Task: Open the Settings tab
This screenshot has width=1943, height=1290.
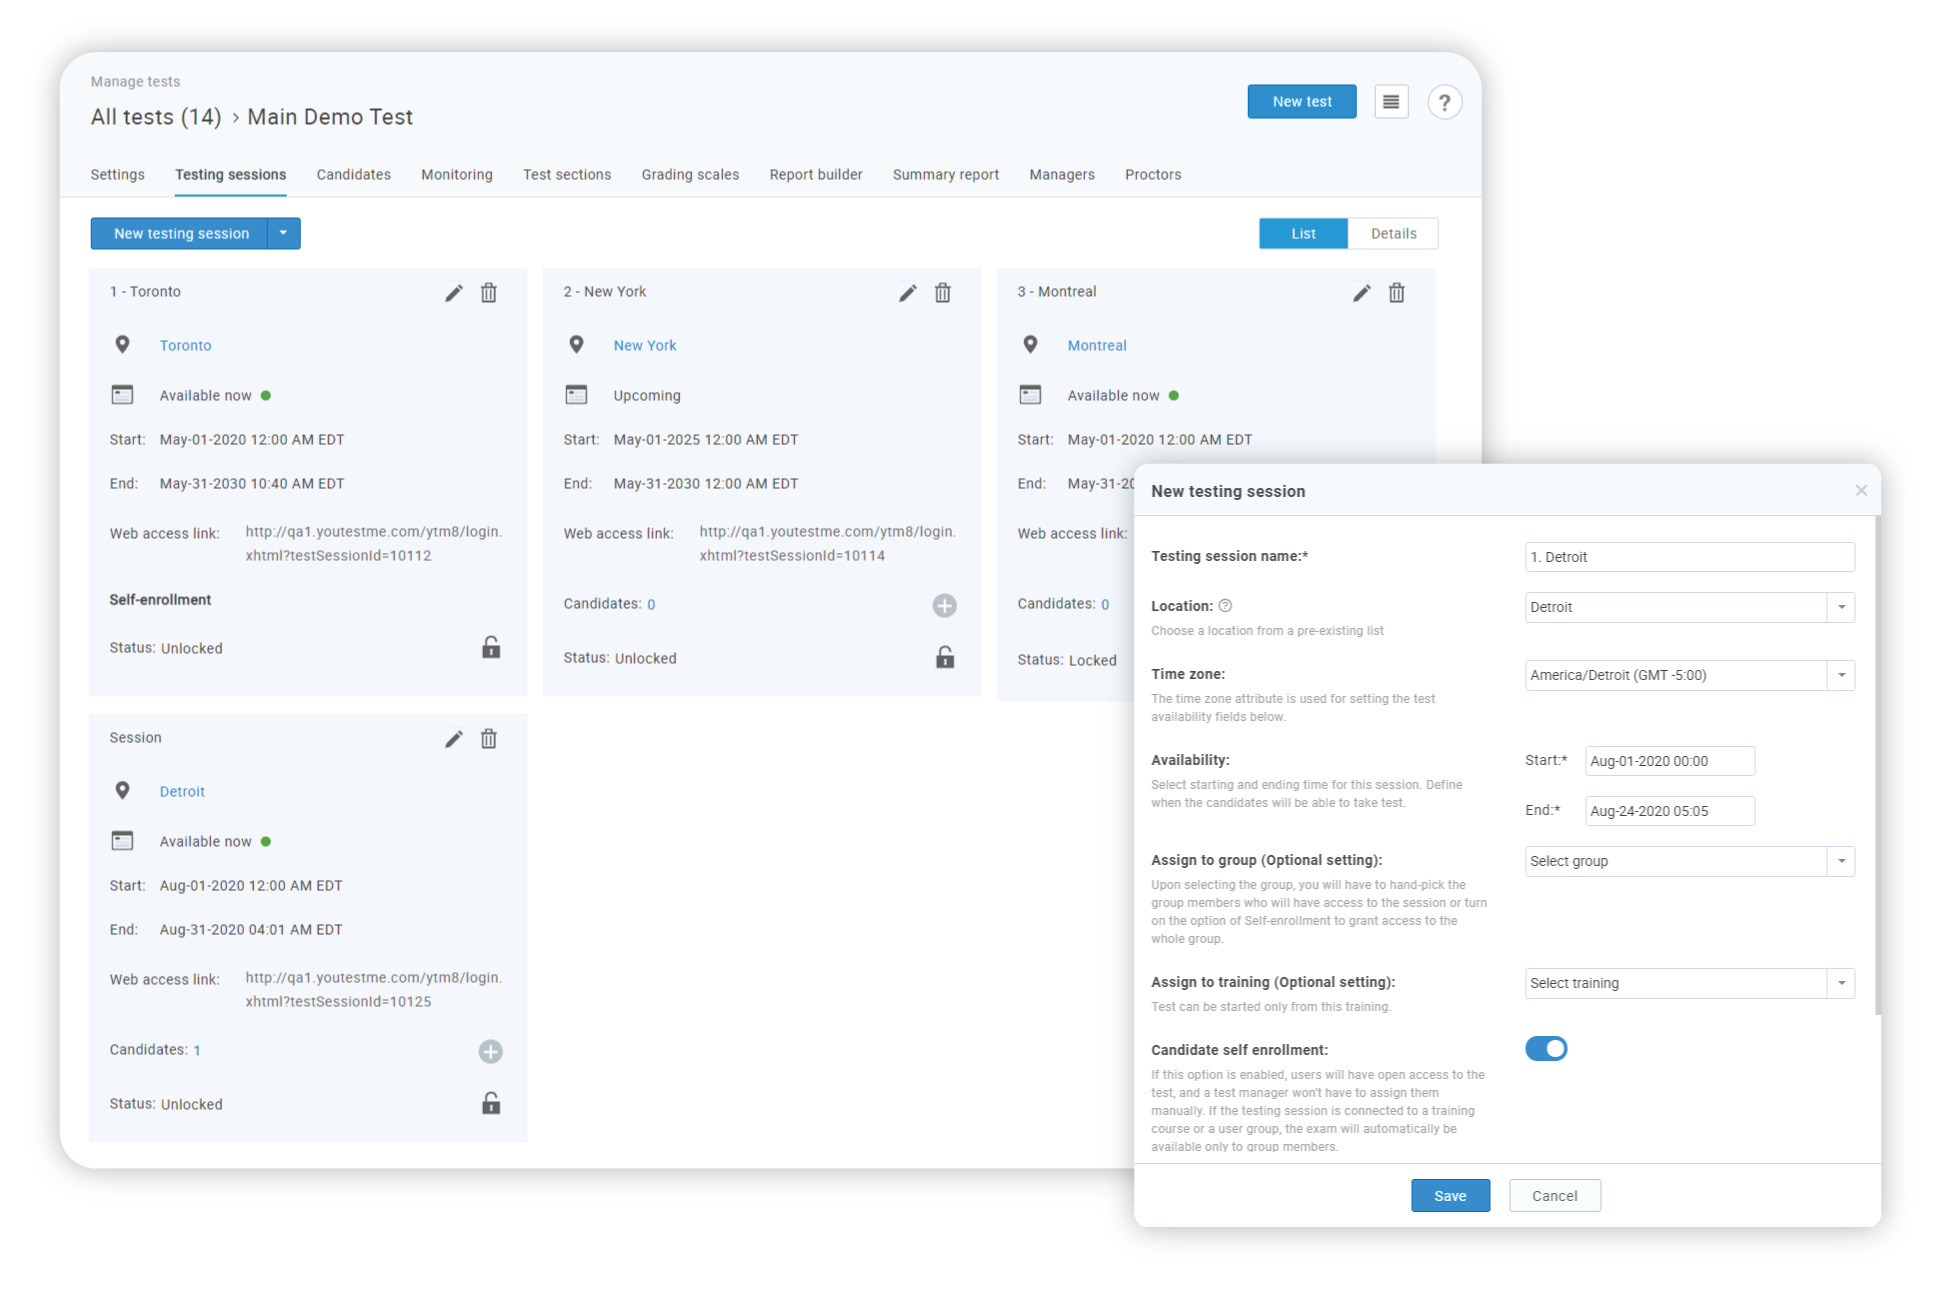Action: click(118, 175)
